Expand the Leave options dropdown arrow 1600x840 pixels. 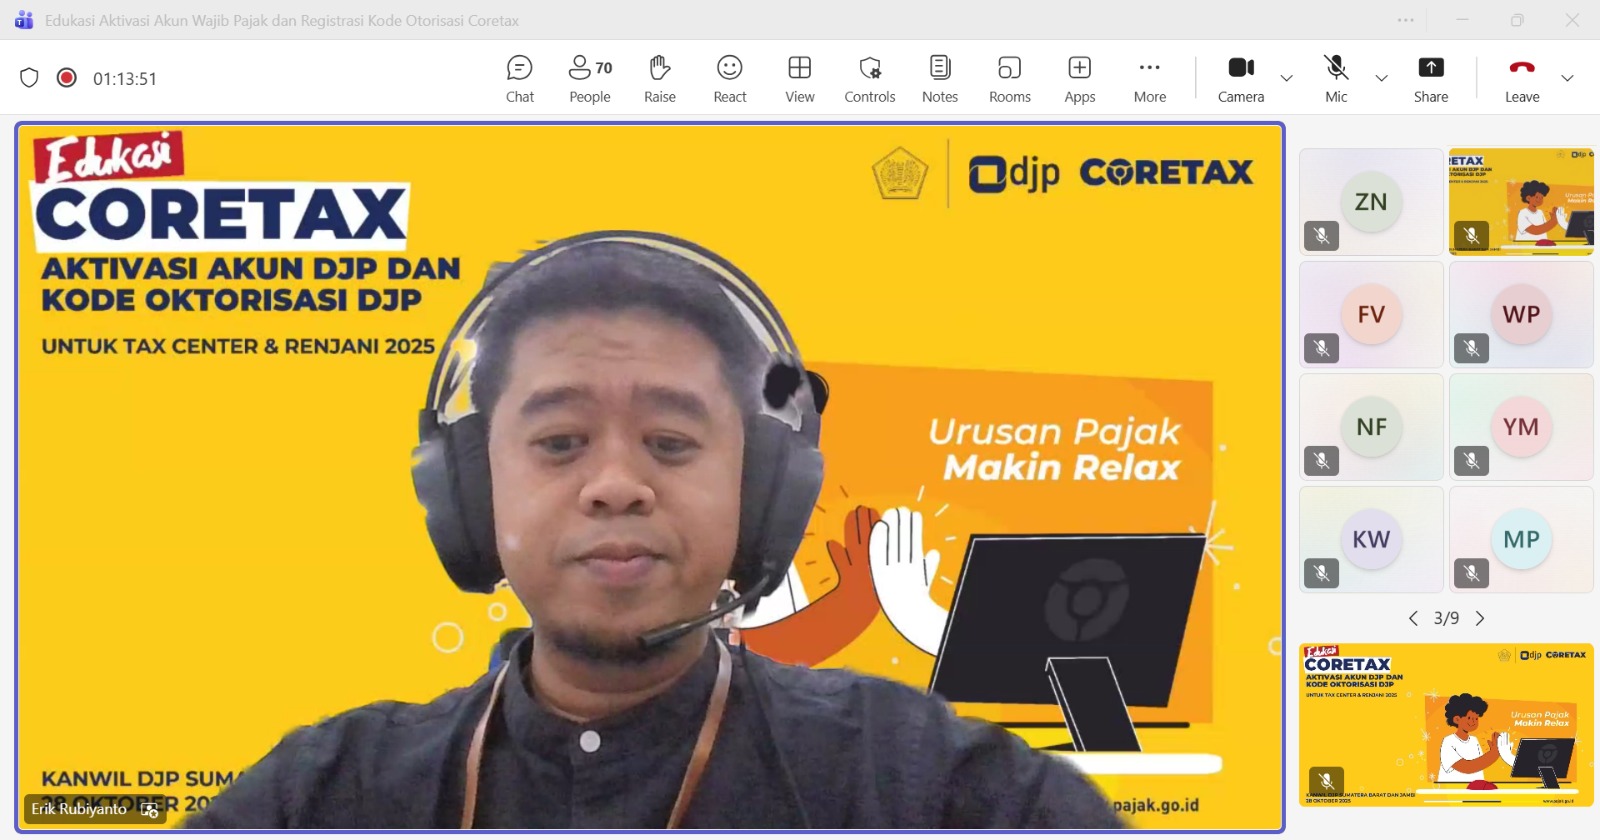1567,78
